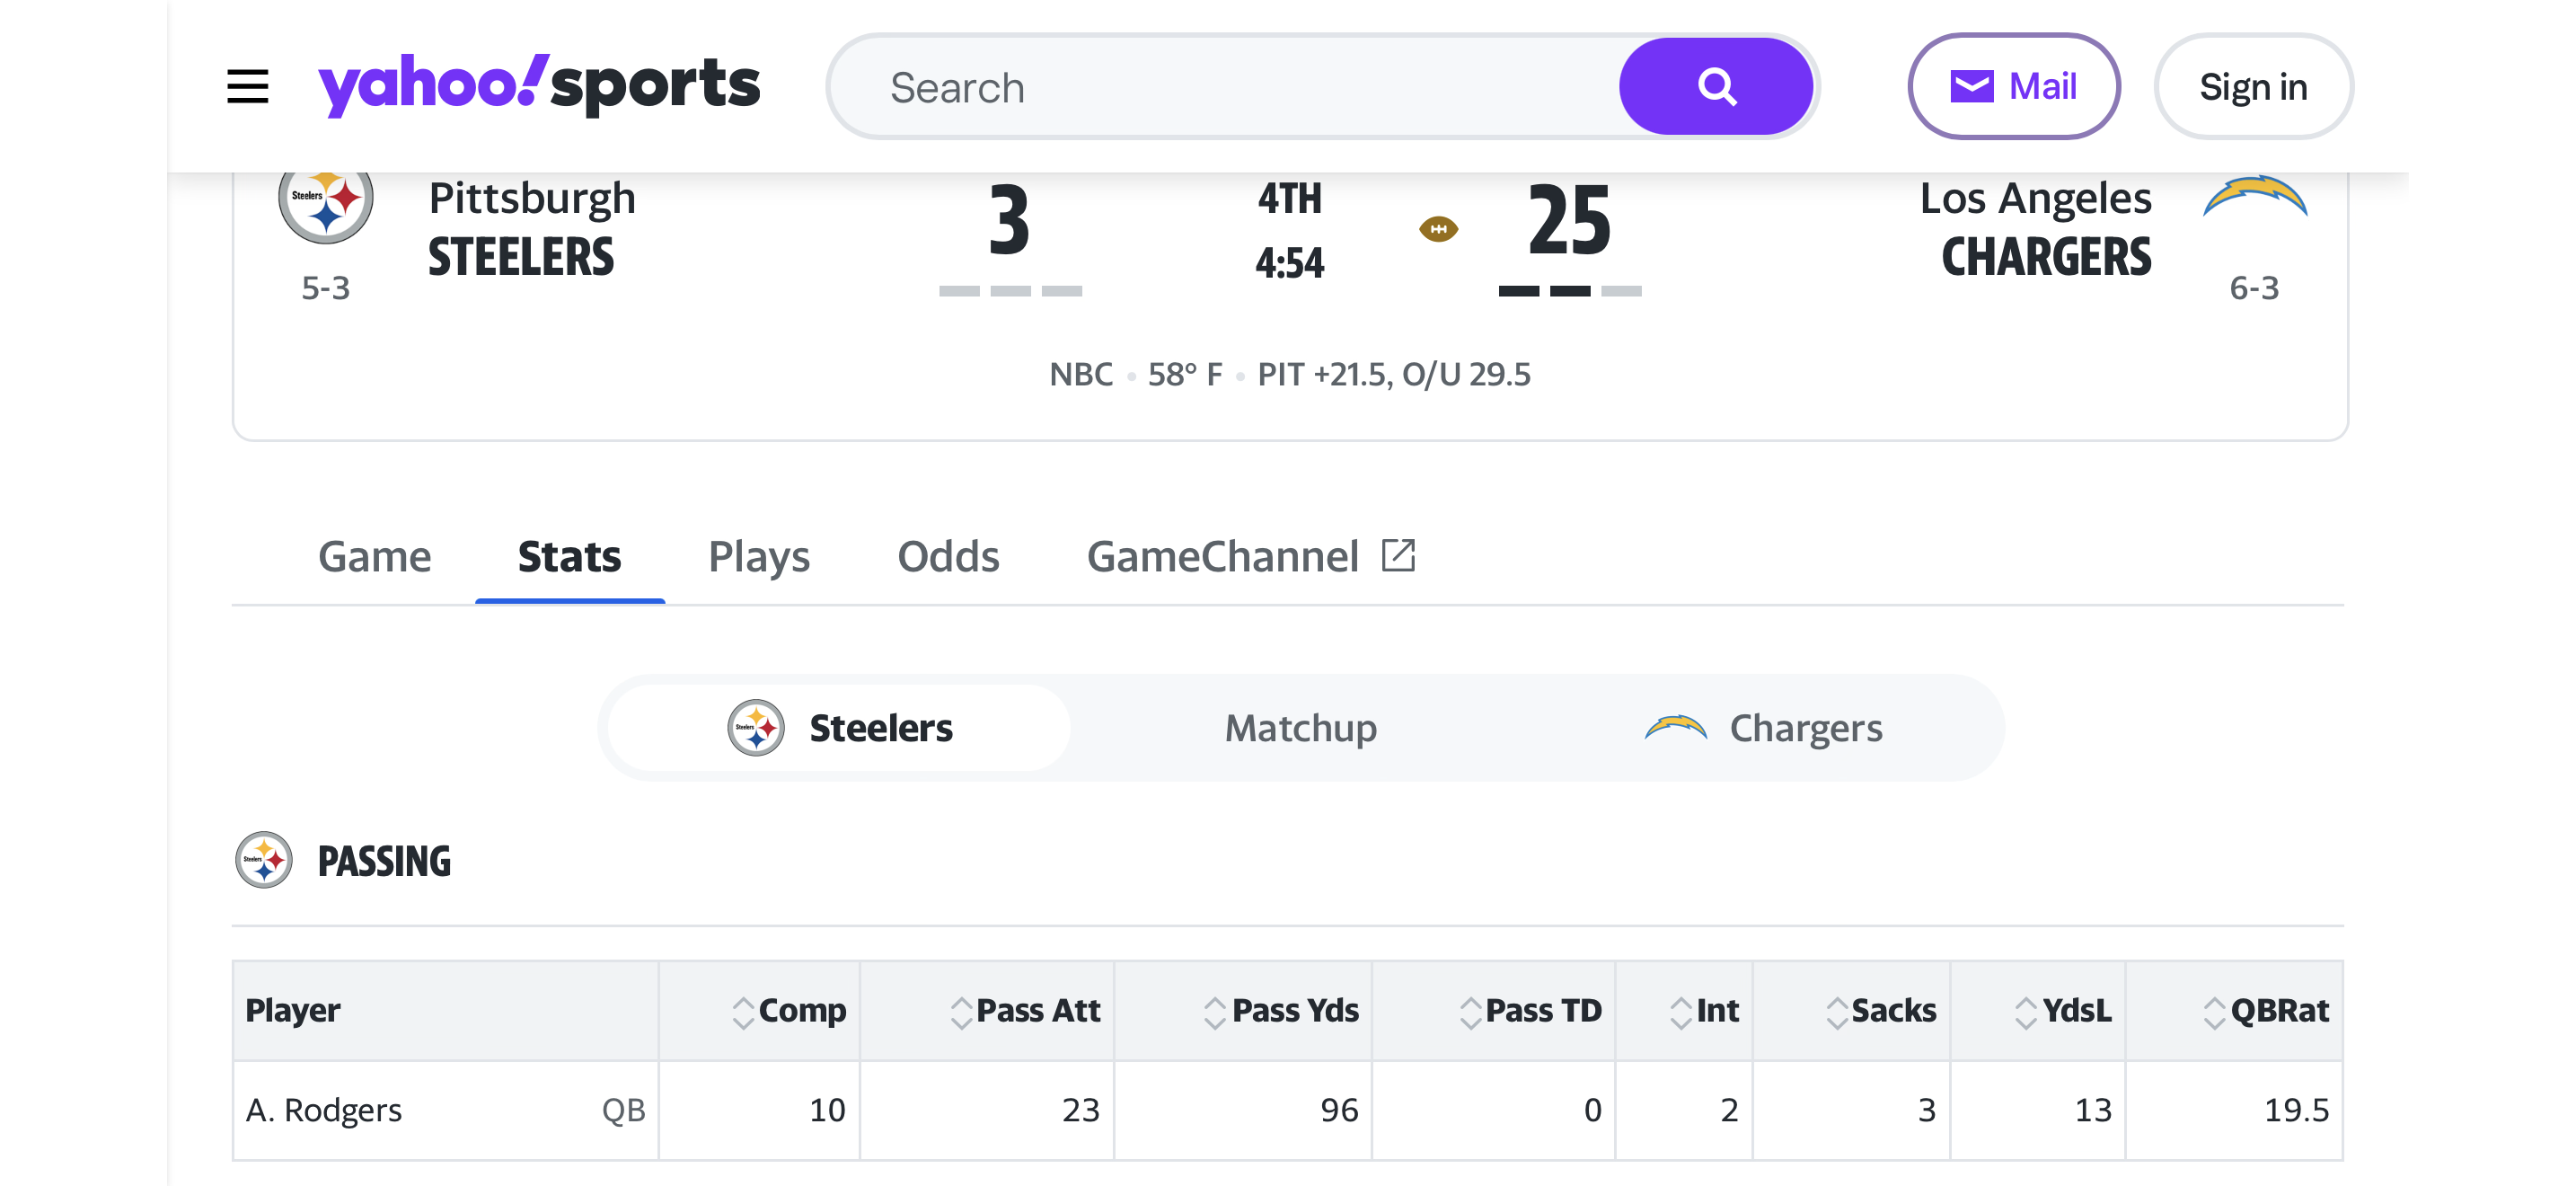Click the Steelers logo beside PASSING heading
Viewport: 2576px width, 1186px height.
pyautogui.click(x=264, y=860)
